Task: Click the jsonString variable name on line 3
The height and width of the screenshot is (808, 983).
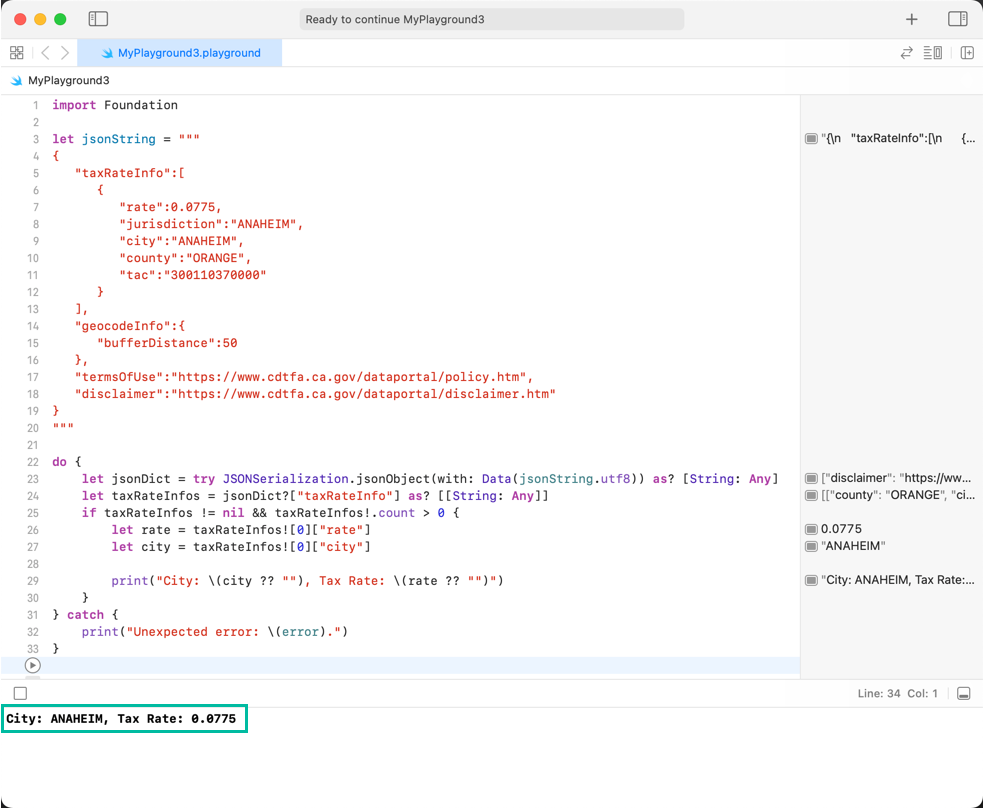Action: point(118,139)
